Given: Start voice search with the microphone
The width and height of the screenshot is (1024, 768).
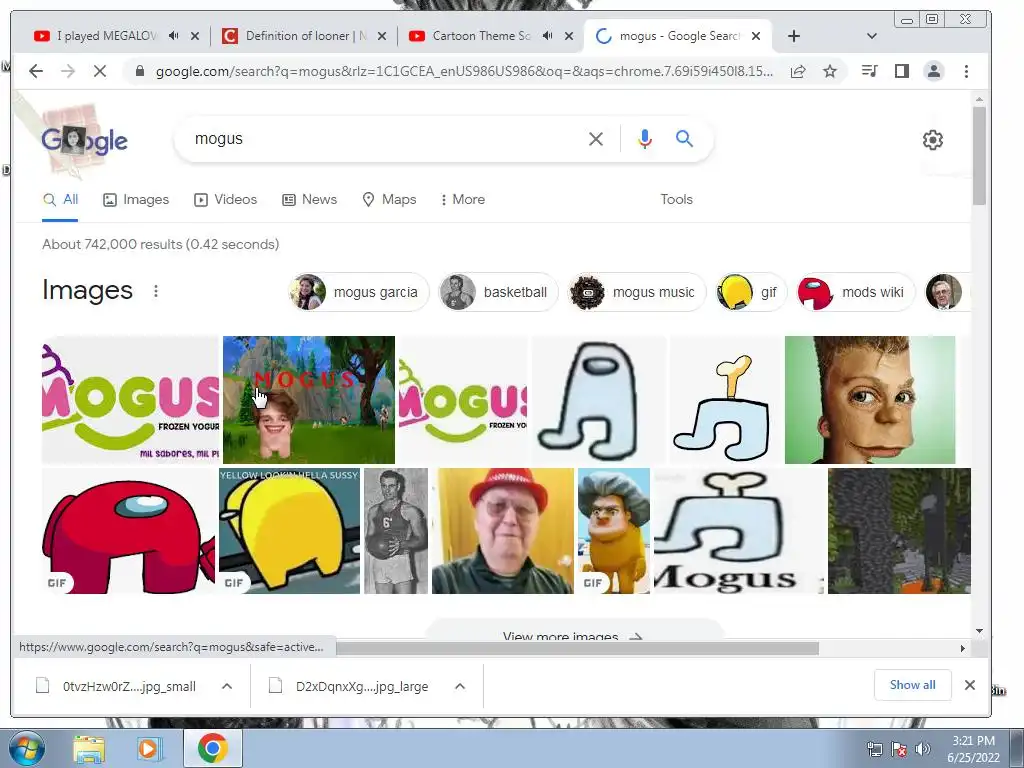Looking at the screenshot, I should tap(645, 138).
